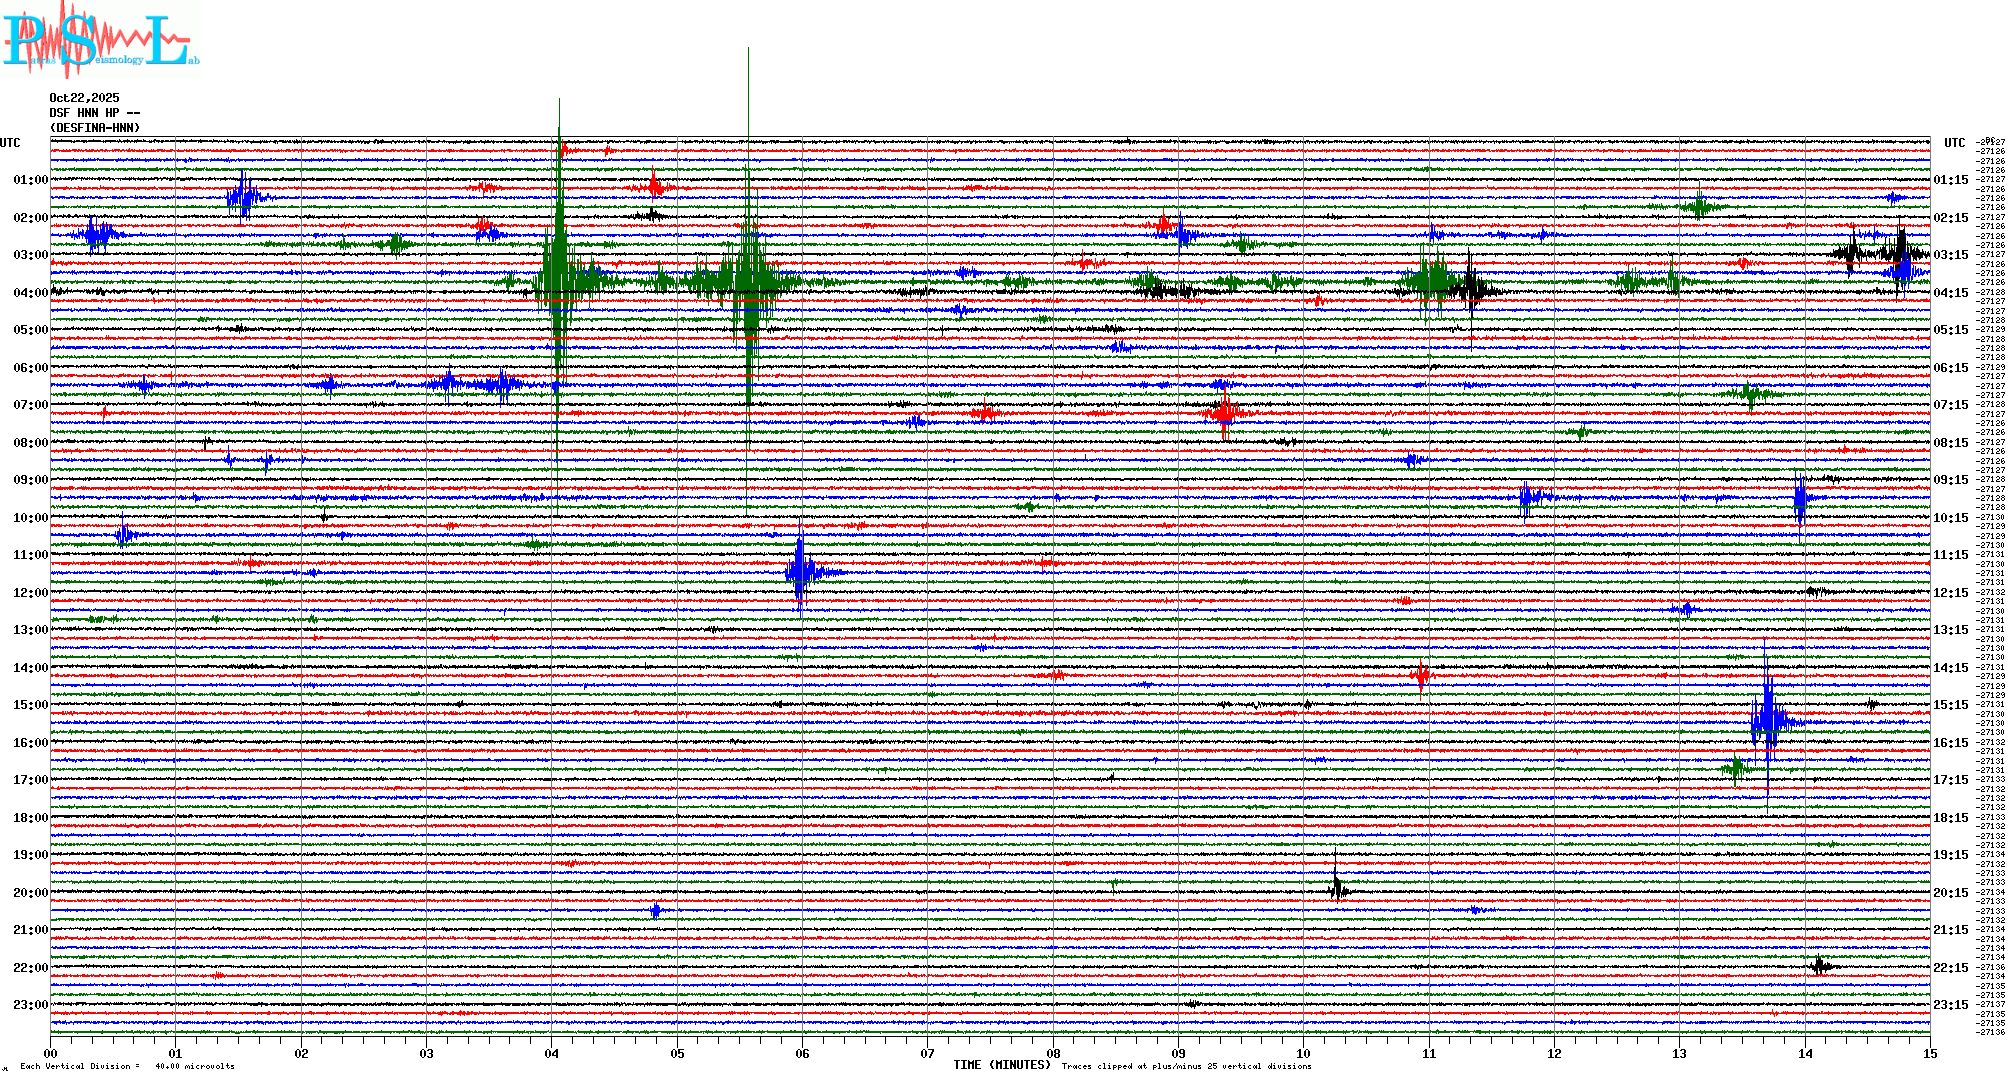
Task: Select the 12:00 hour label on left
Action: point(30,593)
